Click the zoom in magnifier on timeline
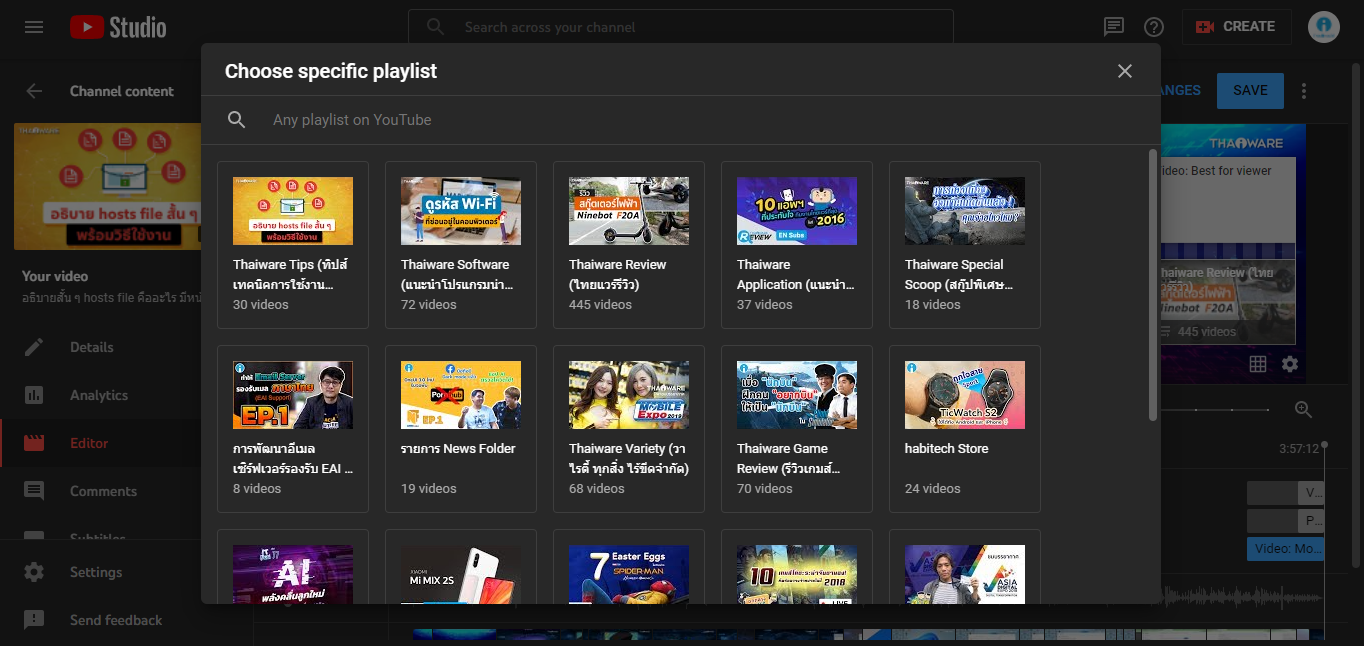 point(1303,409)
